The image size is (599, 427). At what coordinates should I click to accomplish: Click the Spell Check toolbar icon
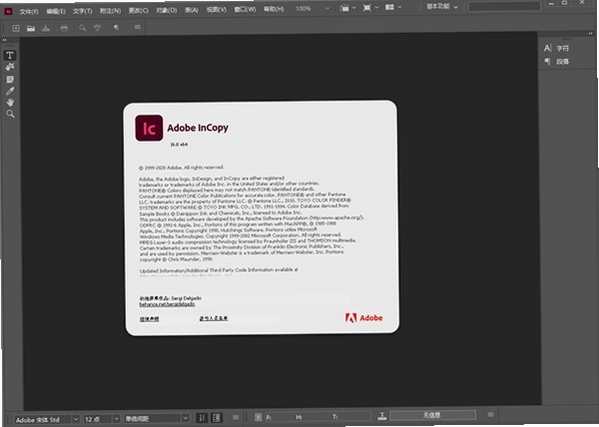coord(97,27)
